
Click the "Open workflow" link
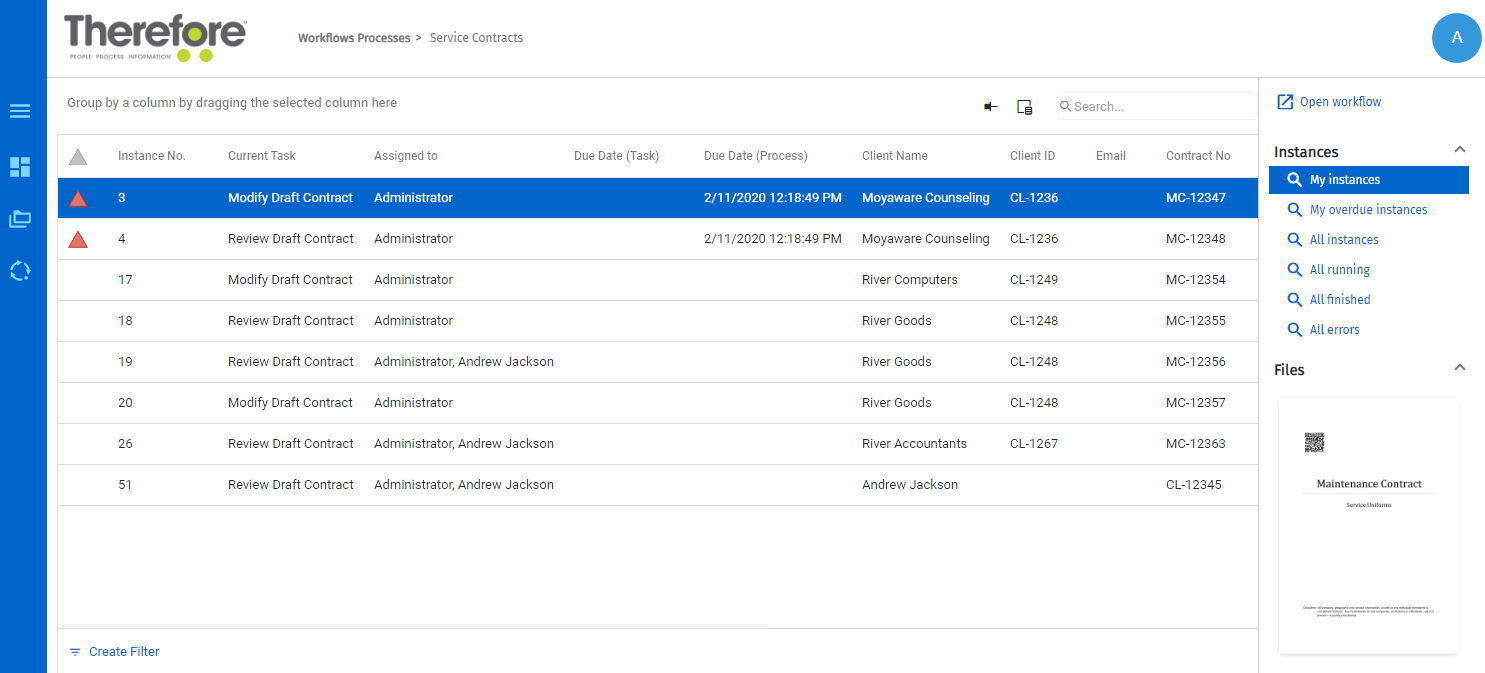1340,102
